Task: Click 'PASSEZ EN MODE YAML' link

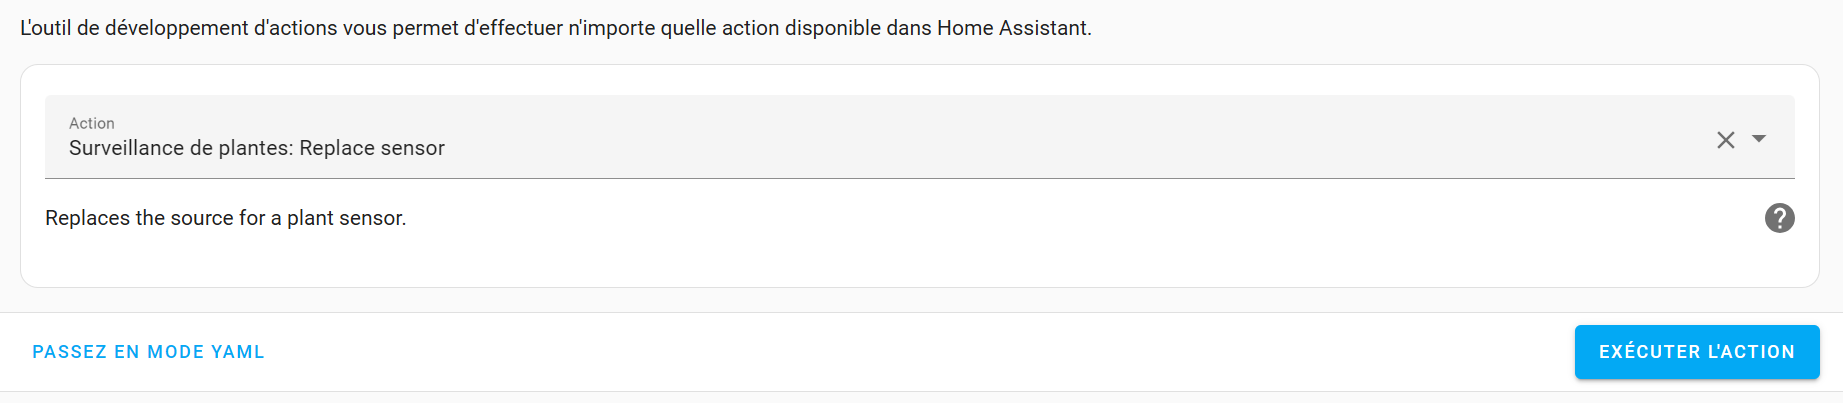Action: (148, 352)
